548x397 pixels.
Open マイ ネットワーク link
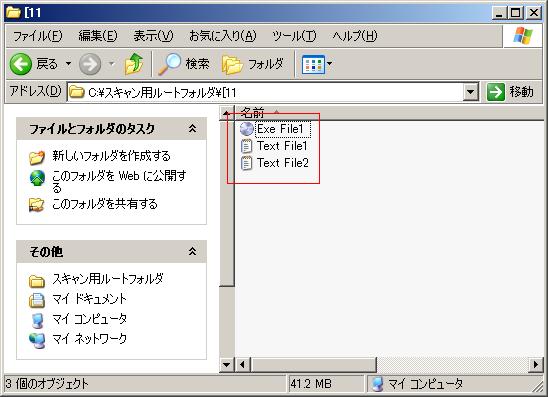click(89, 339)
